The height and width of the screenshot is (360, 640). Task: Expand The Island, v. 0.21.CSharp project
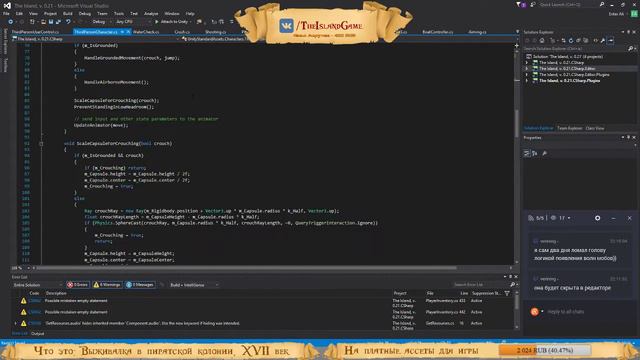(527, 62)
